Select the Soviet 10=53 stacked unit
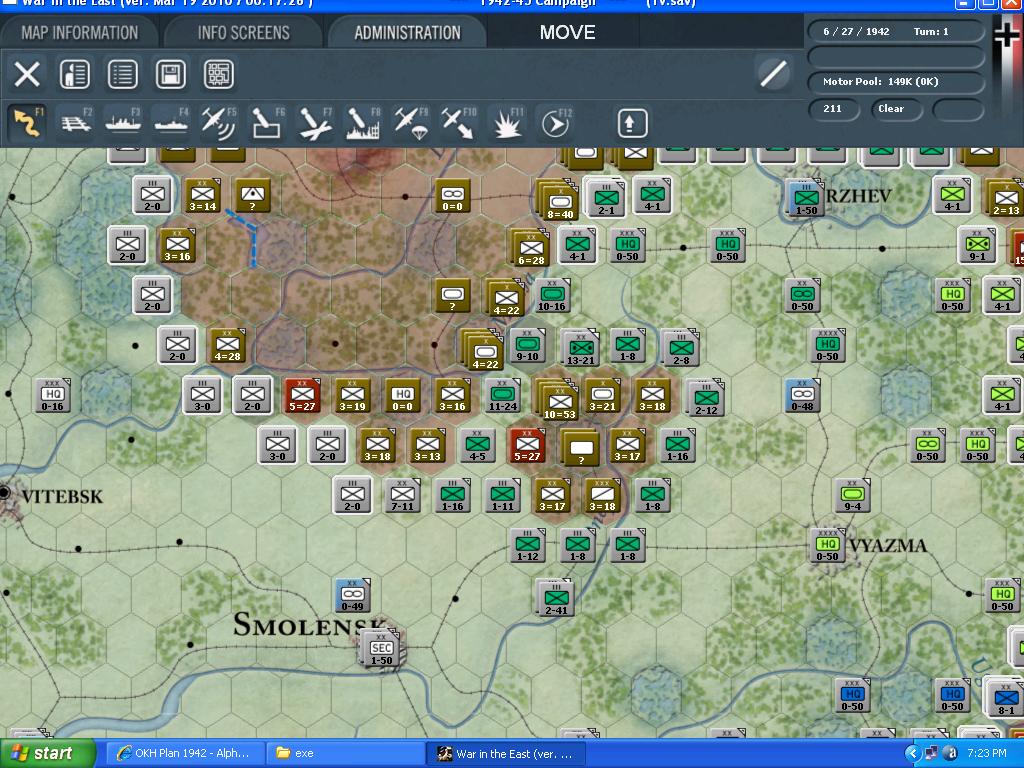1024x768 pixels. tap(558, 399)
